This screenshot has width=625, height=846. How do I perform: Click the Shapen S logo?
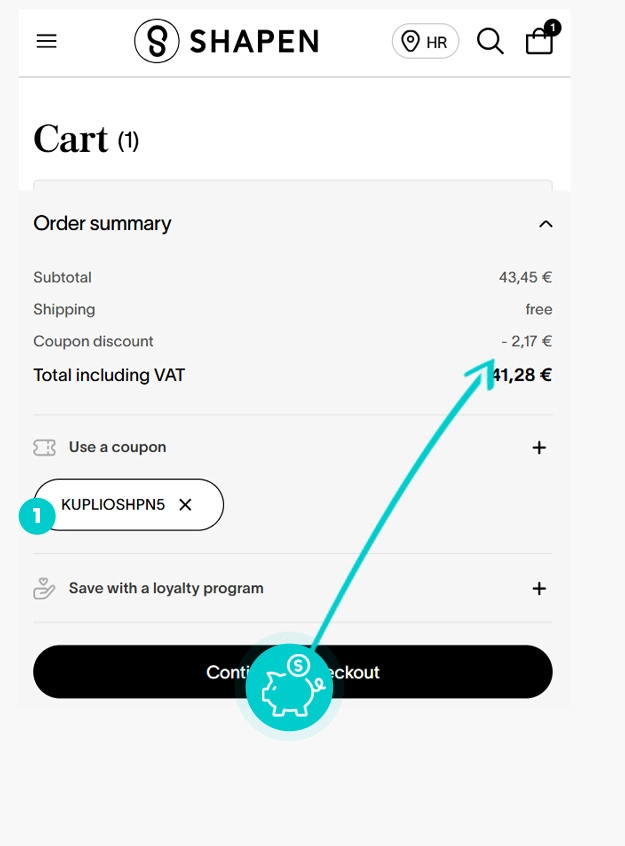click(x=157, y=41)
